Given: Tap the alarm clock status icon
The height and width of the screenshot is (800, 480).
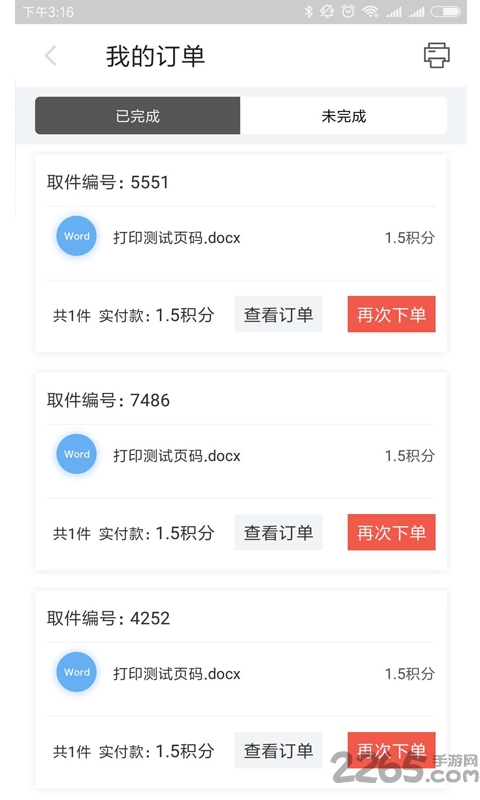Looking at the screenshot, I should tap(348, 11).
